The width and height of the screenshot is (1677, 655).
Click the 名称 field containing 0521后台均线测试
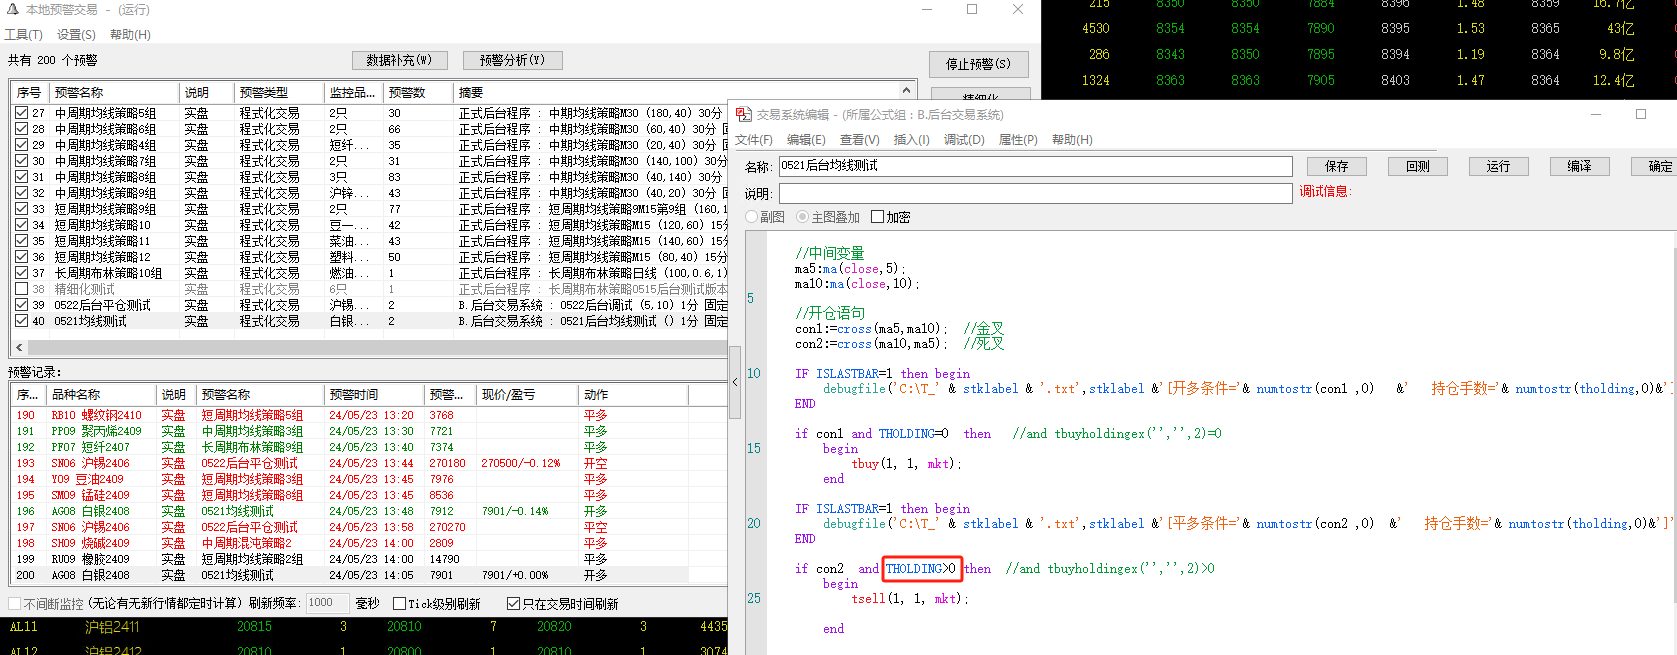[x=1035, y=166]
